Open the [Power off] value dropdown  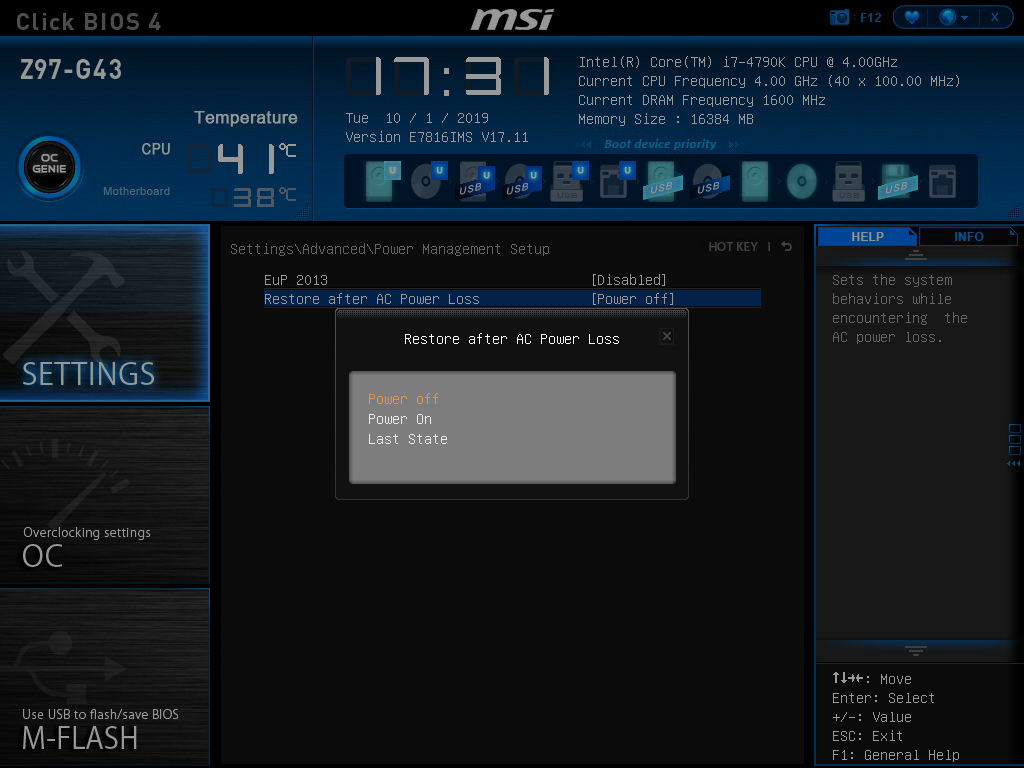click(633, 299)
